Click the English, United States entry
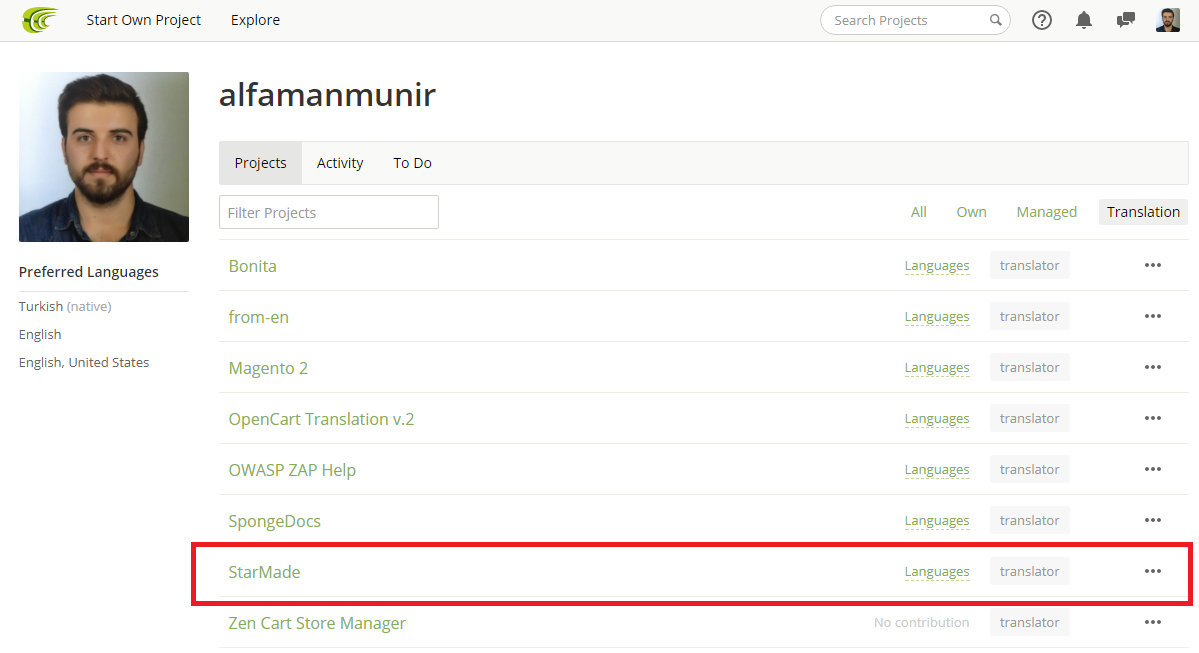The width and height of the screenshot is (1199, 653). pyautogui.click(x=84, y=362)
